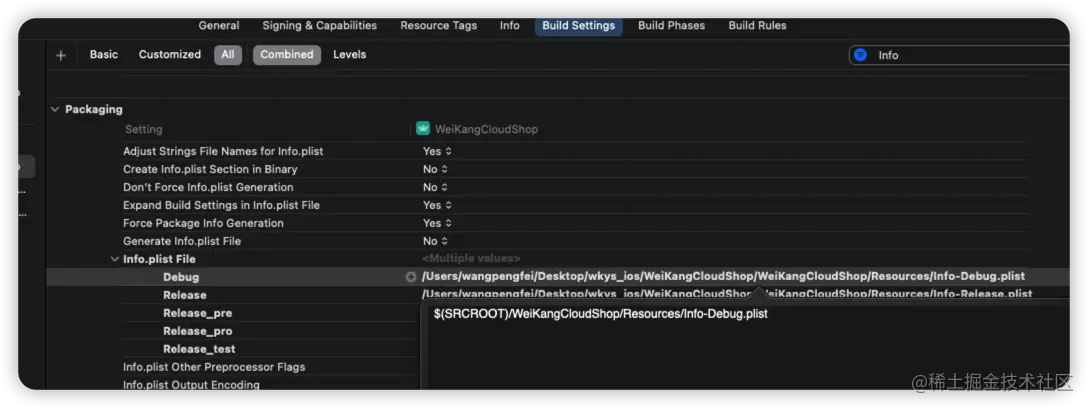The width and height of the screenshot is (1088, 408).
Task: Show Customized build settings
Action: (170, 55)
